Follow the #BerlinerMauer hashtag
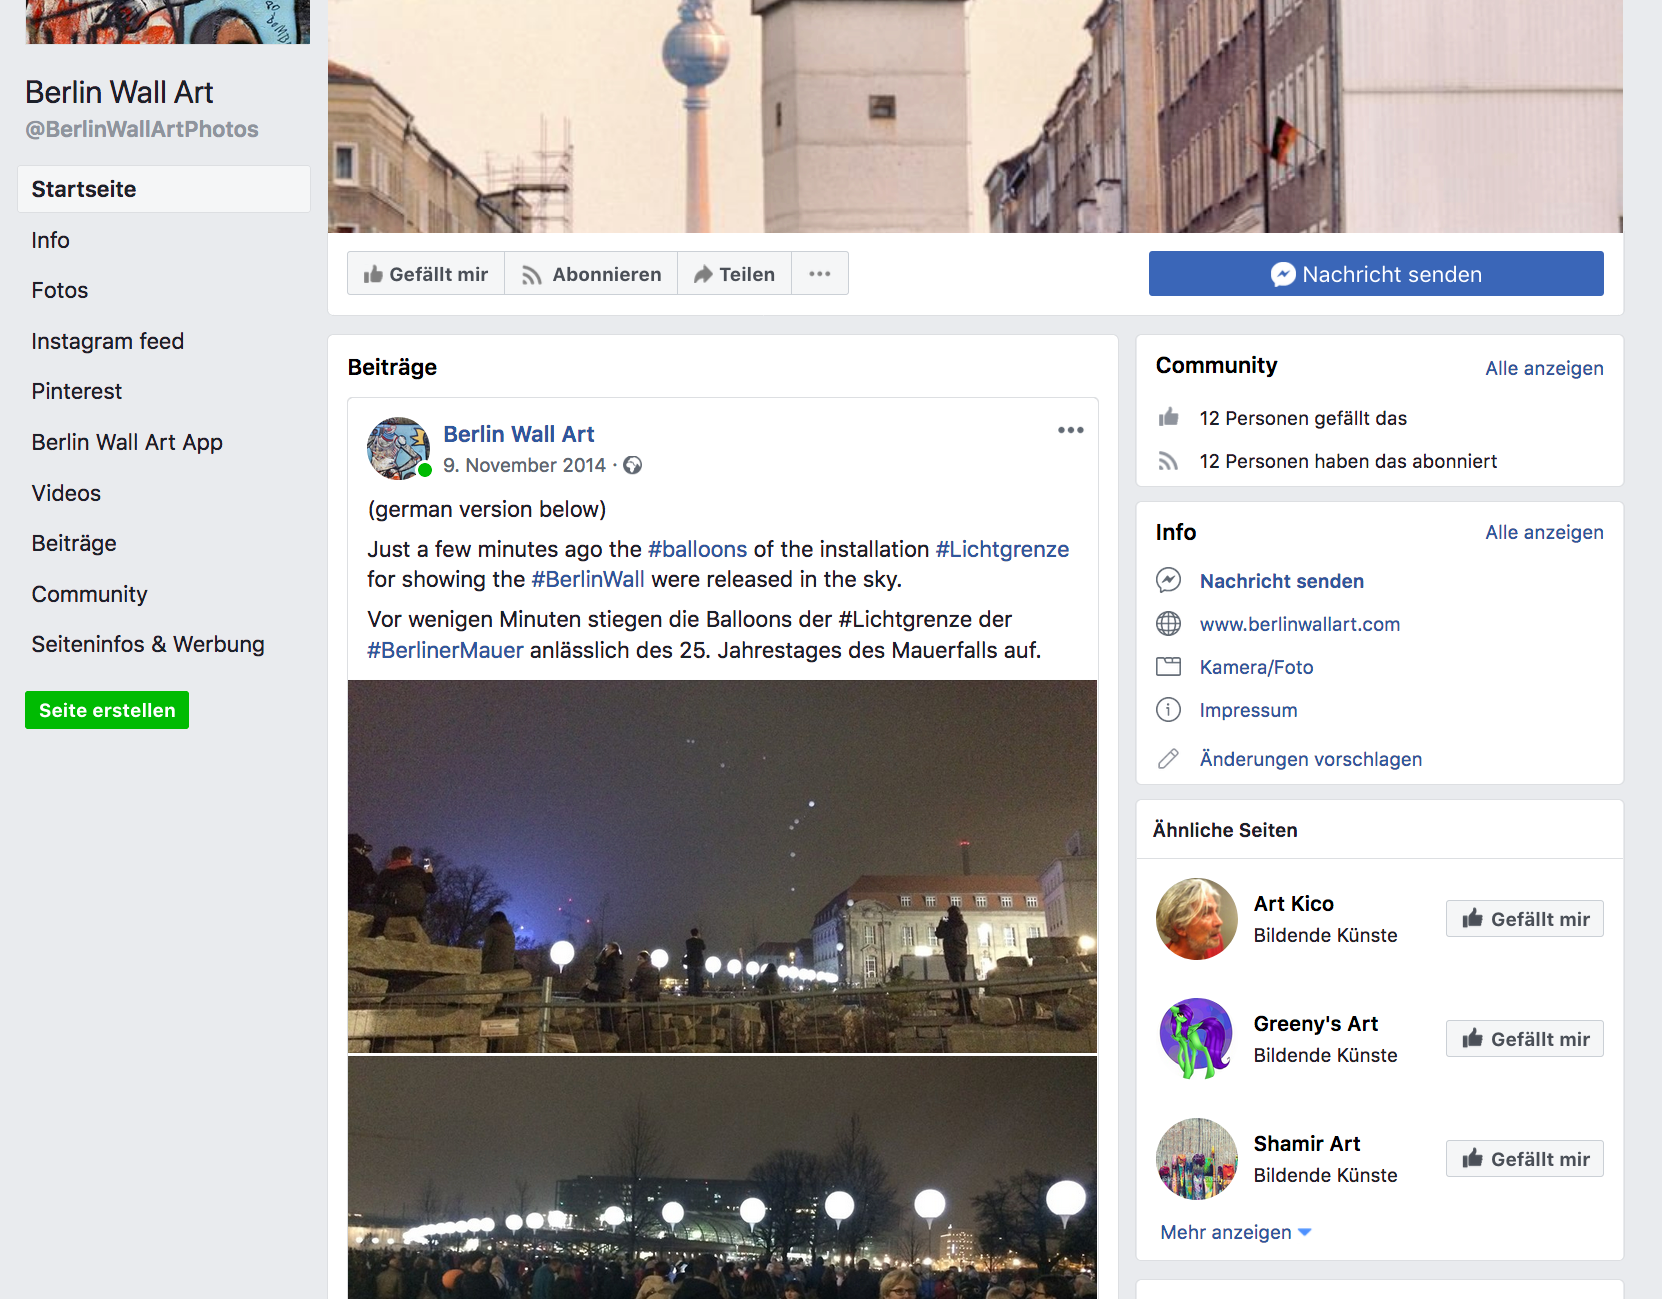The height and width of the screenshot is (1299, 1662). [445, 650]
